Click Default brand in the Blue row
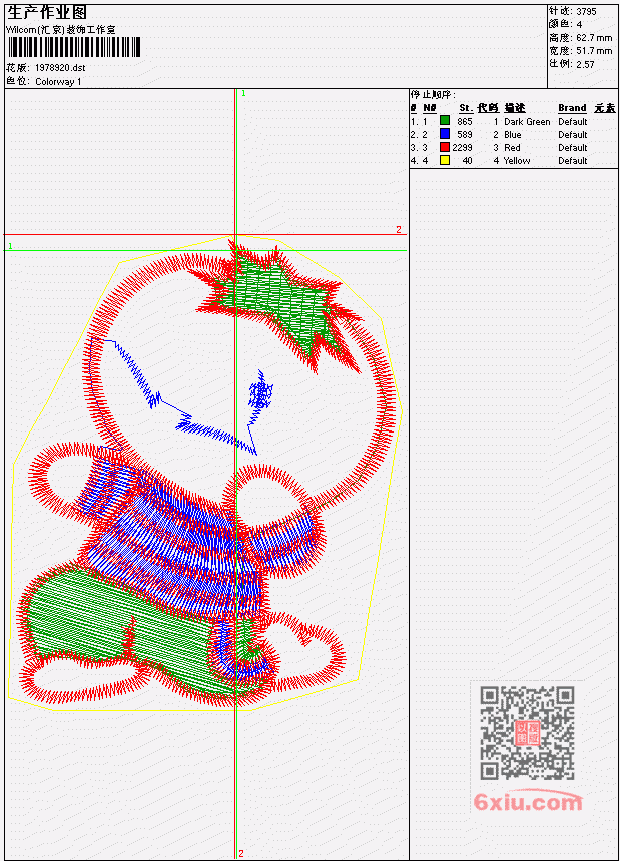 click(x=572, y=135)
